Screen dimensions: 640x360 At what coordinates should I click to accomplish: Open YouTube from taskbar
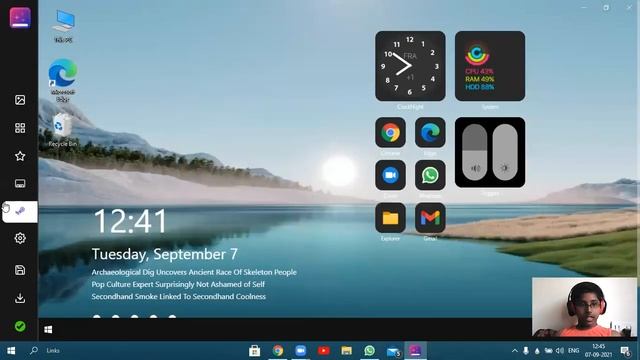click(324, 351)
